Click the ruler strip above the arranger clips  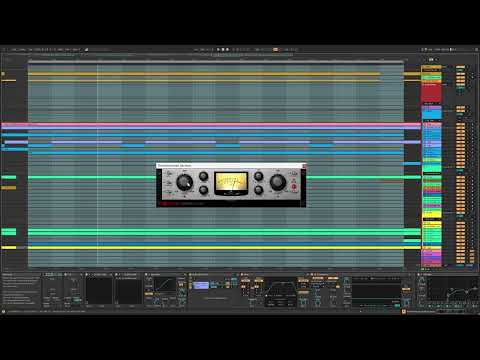[216, 62]
